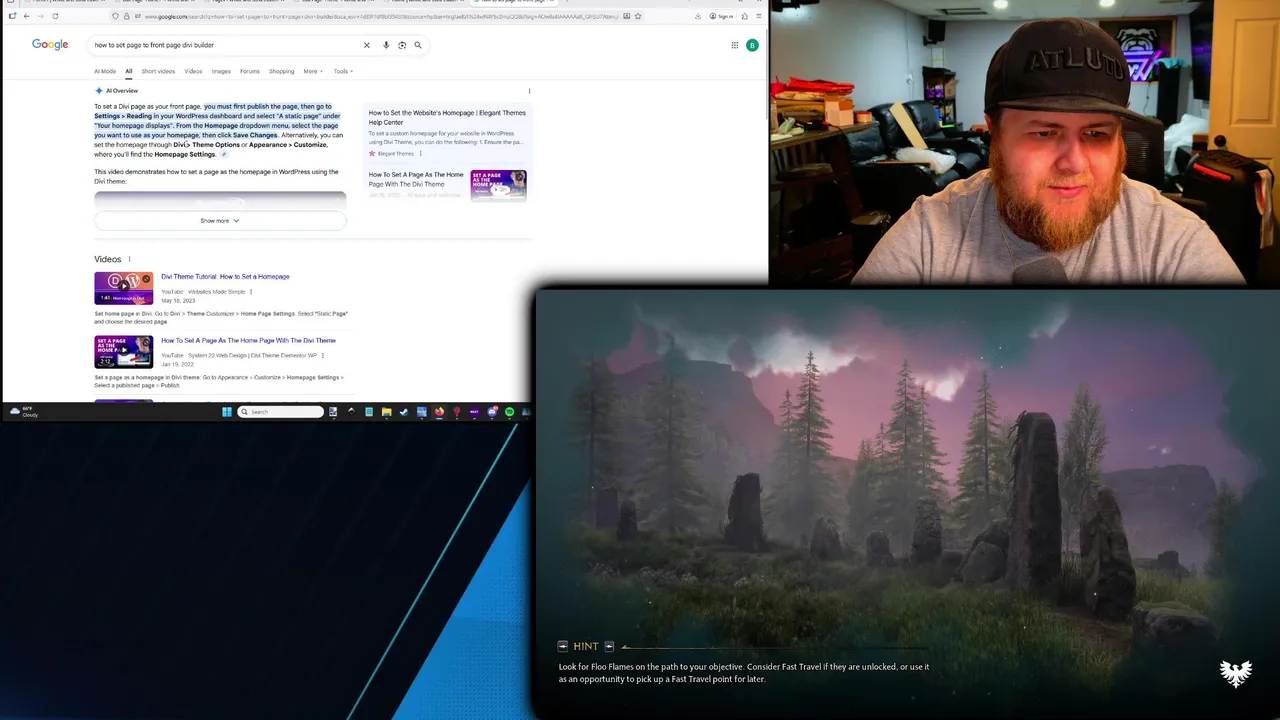The height and width of the screenshot is (720, 1280).
Task: Open Discord icon with notification badge
Action: [492, 412]
